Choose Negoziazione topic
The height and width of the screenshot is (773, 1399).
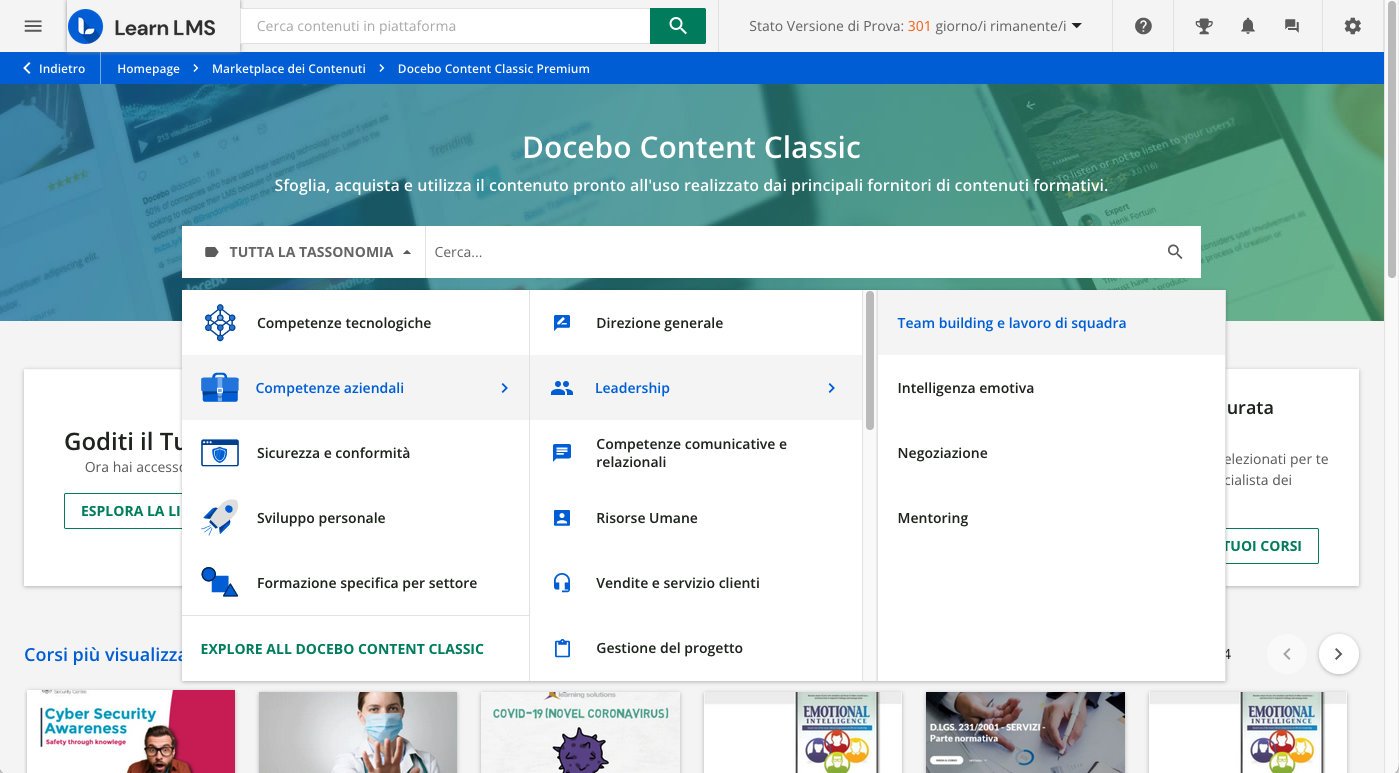1051,453
